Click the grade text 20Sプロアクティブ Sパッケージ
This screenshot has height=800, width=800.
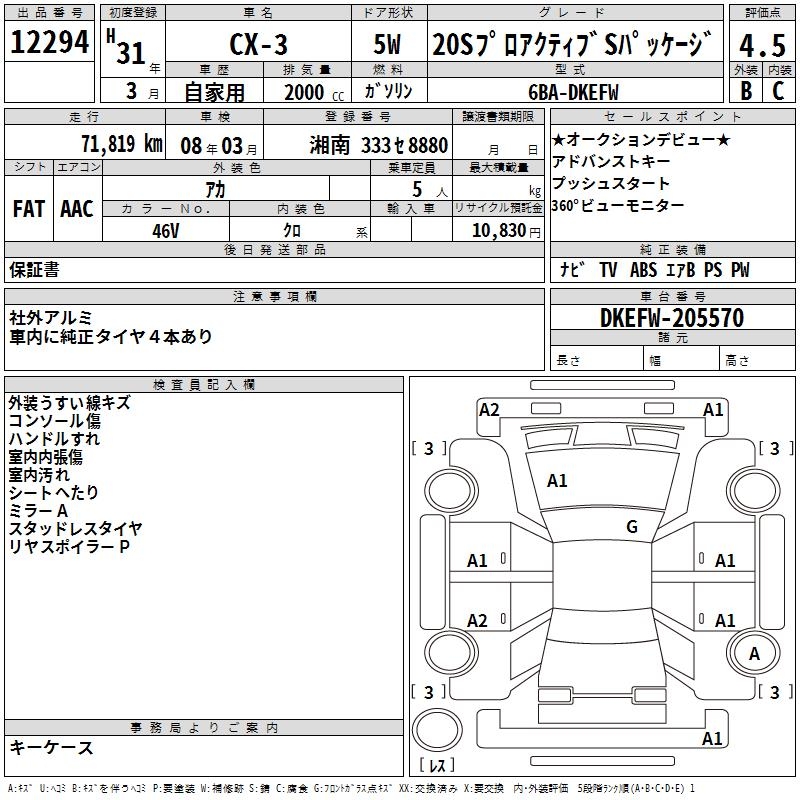[x=572, y=44]
